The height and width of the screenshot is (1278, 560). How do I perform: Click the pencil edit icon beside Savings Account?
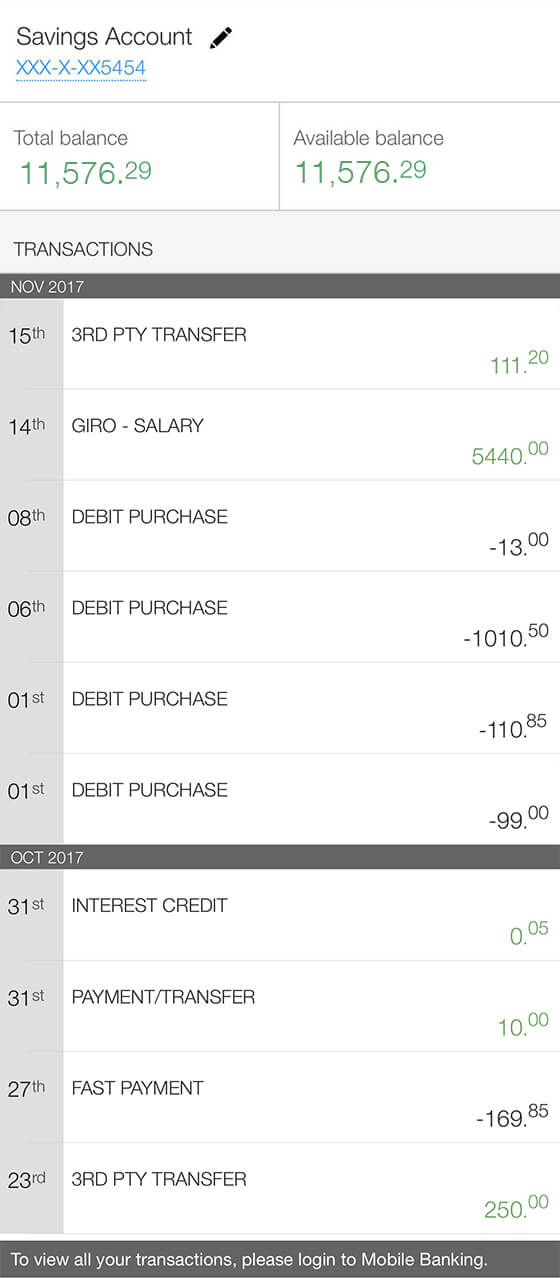[220, 38]
